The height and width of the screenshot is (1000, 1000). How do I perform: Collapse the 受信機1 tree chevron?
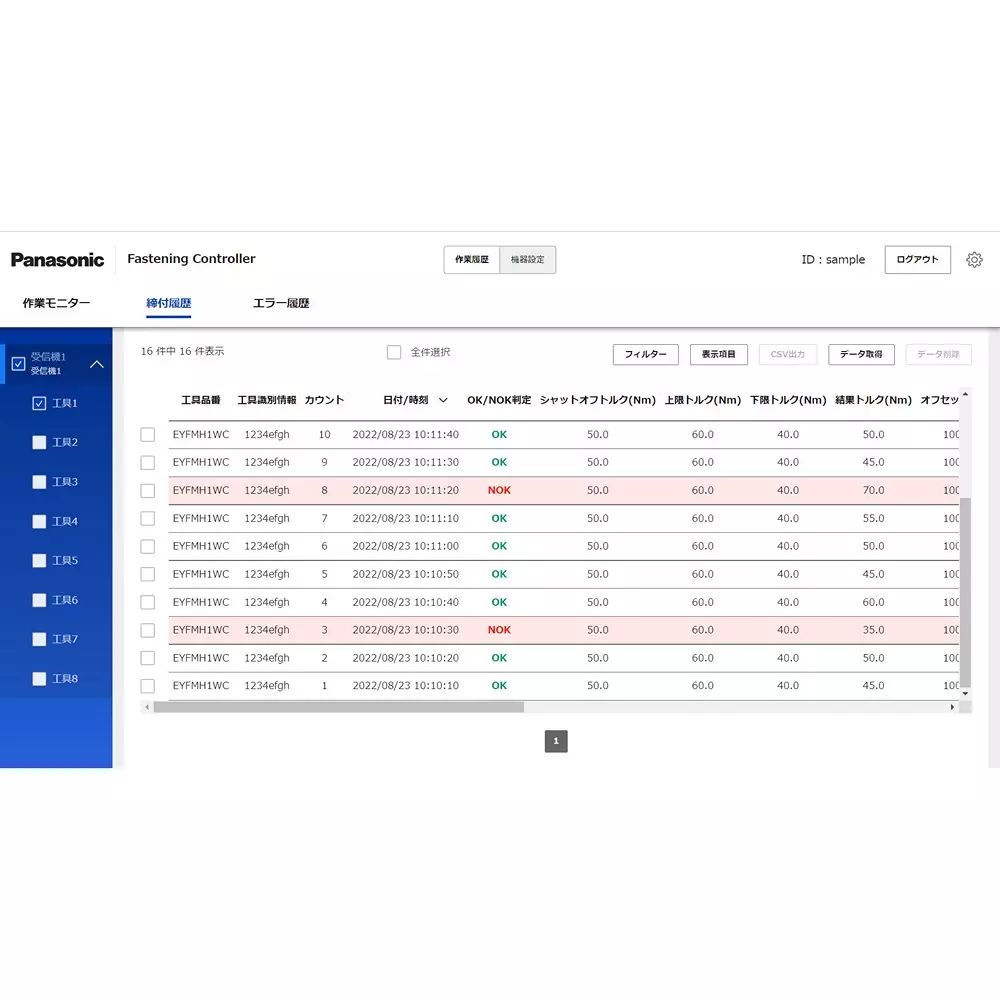pyautogui.click(x=97, y=364)
